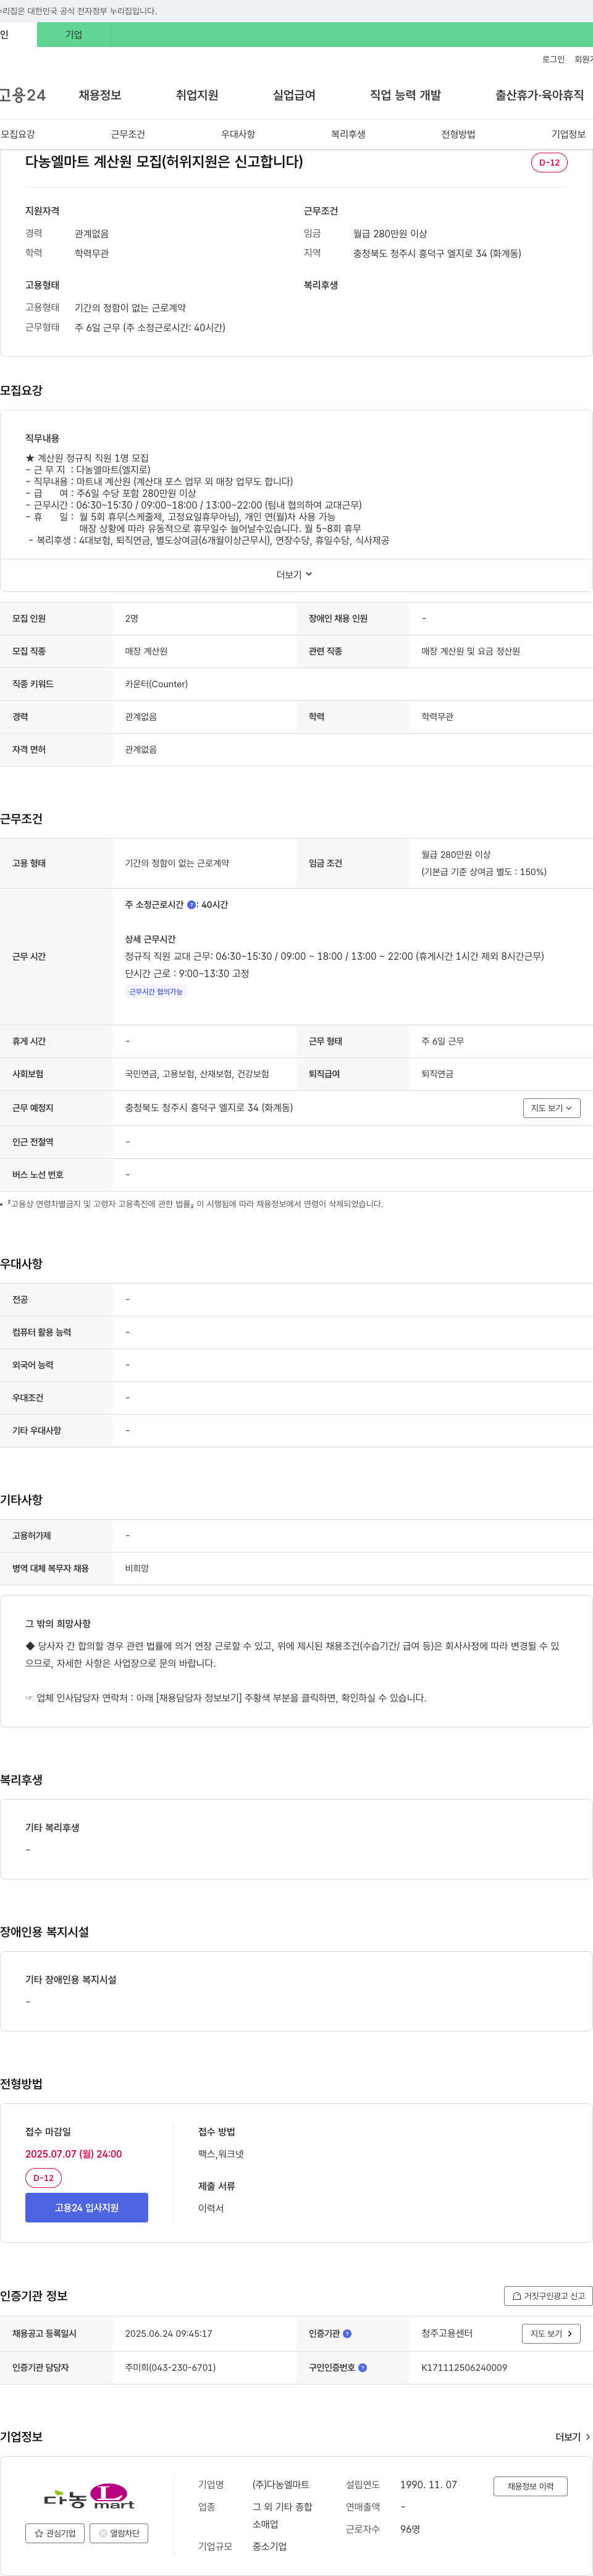
Task: Click the 비희망 value for 병역 대체 복무자
Action: pos(137,1568)
